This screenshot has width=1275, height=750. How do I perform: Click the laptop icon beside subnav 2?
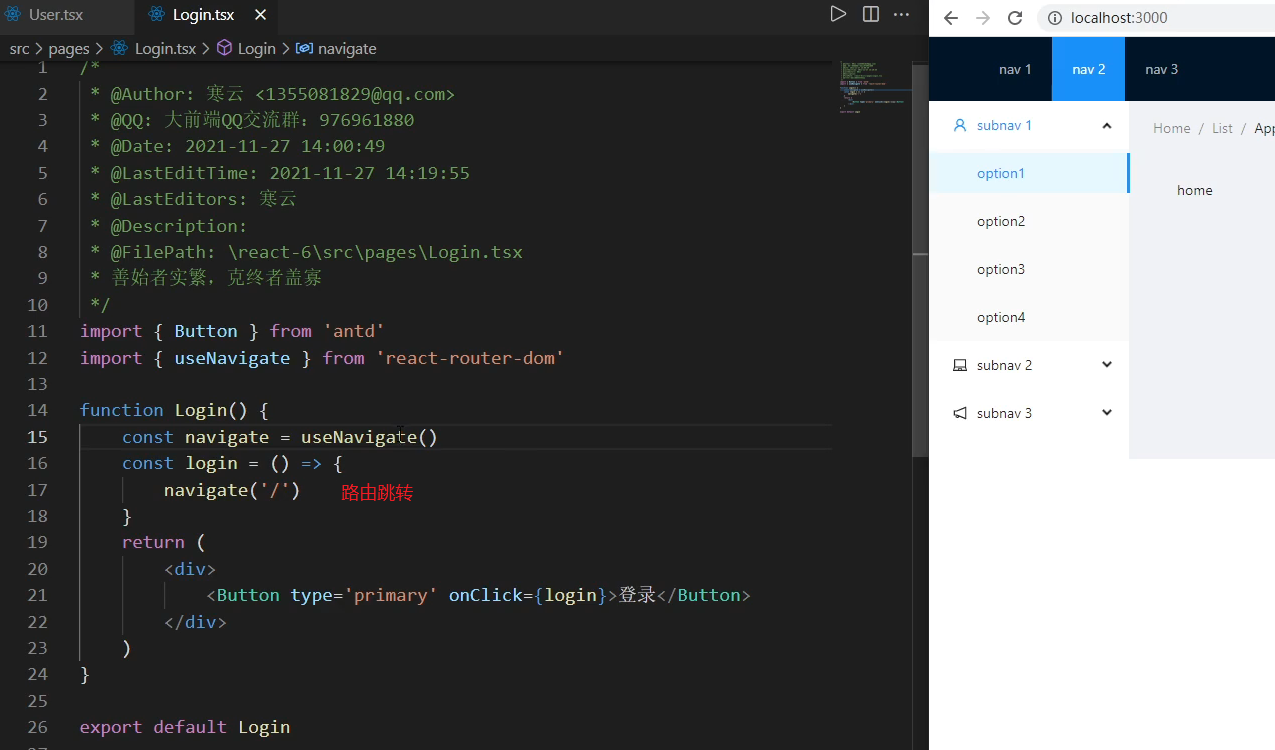pyautogui.click(x=958, y=364)
